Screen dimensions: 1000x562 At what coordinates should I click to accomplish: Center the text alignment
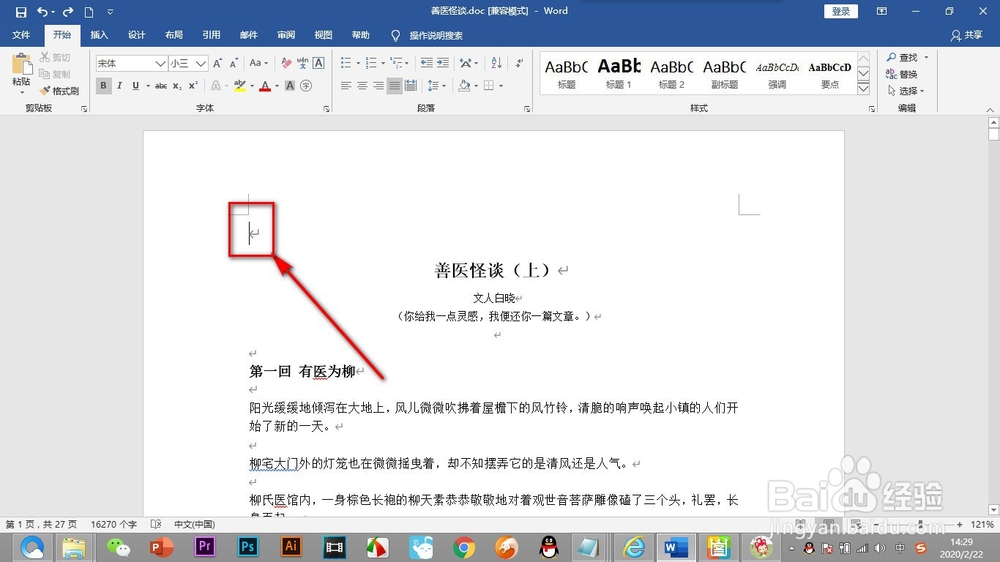click(x=362, y=85)
